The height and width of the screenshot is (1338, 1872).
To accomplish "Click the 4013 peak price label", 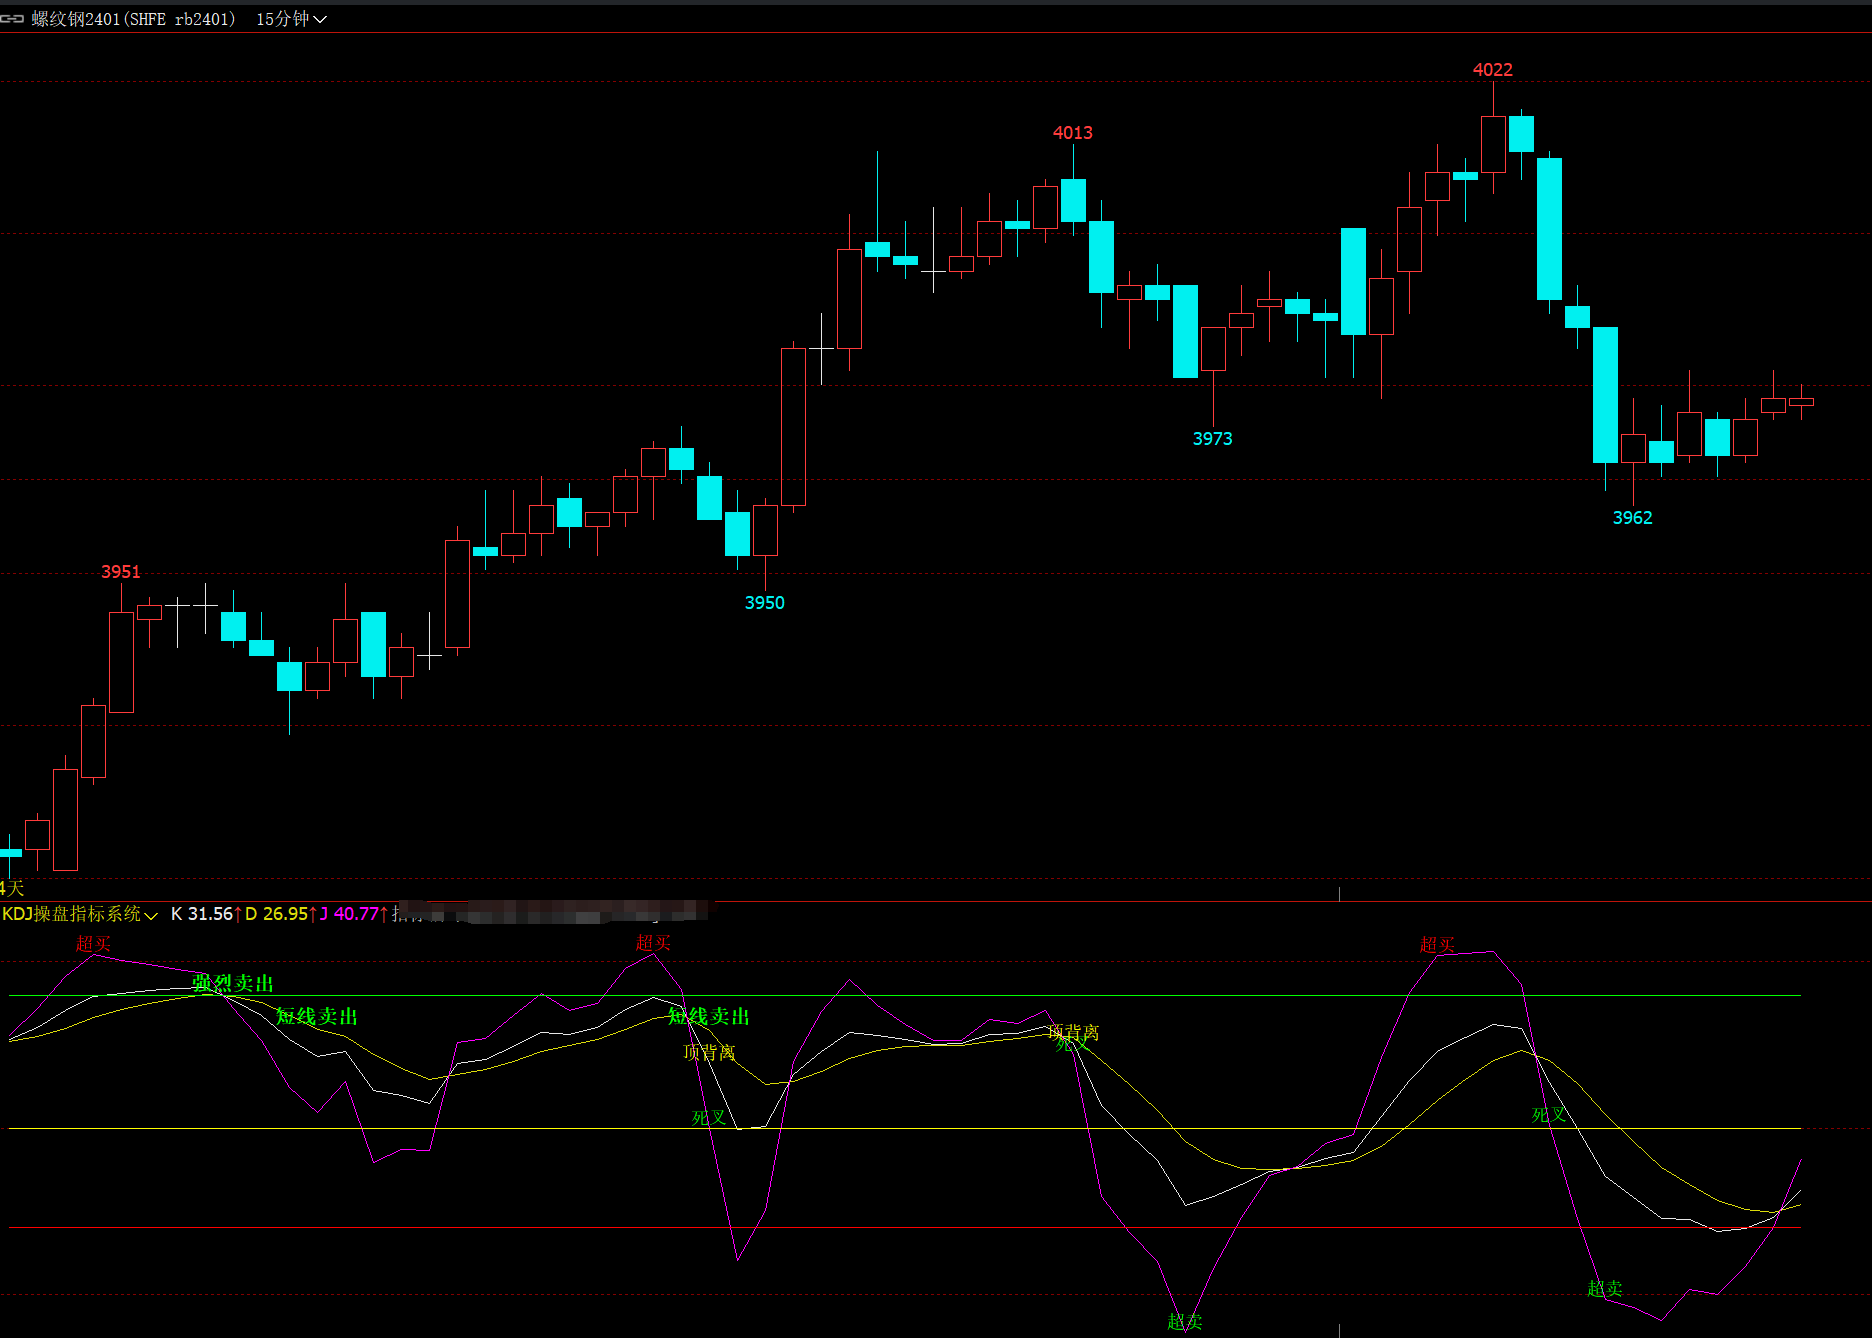I will coord(1073,133).
